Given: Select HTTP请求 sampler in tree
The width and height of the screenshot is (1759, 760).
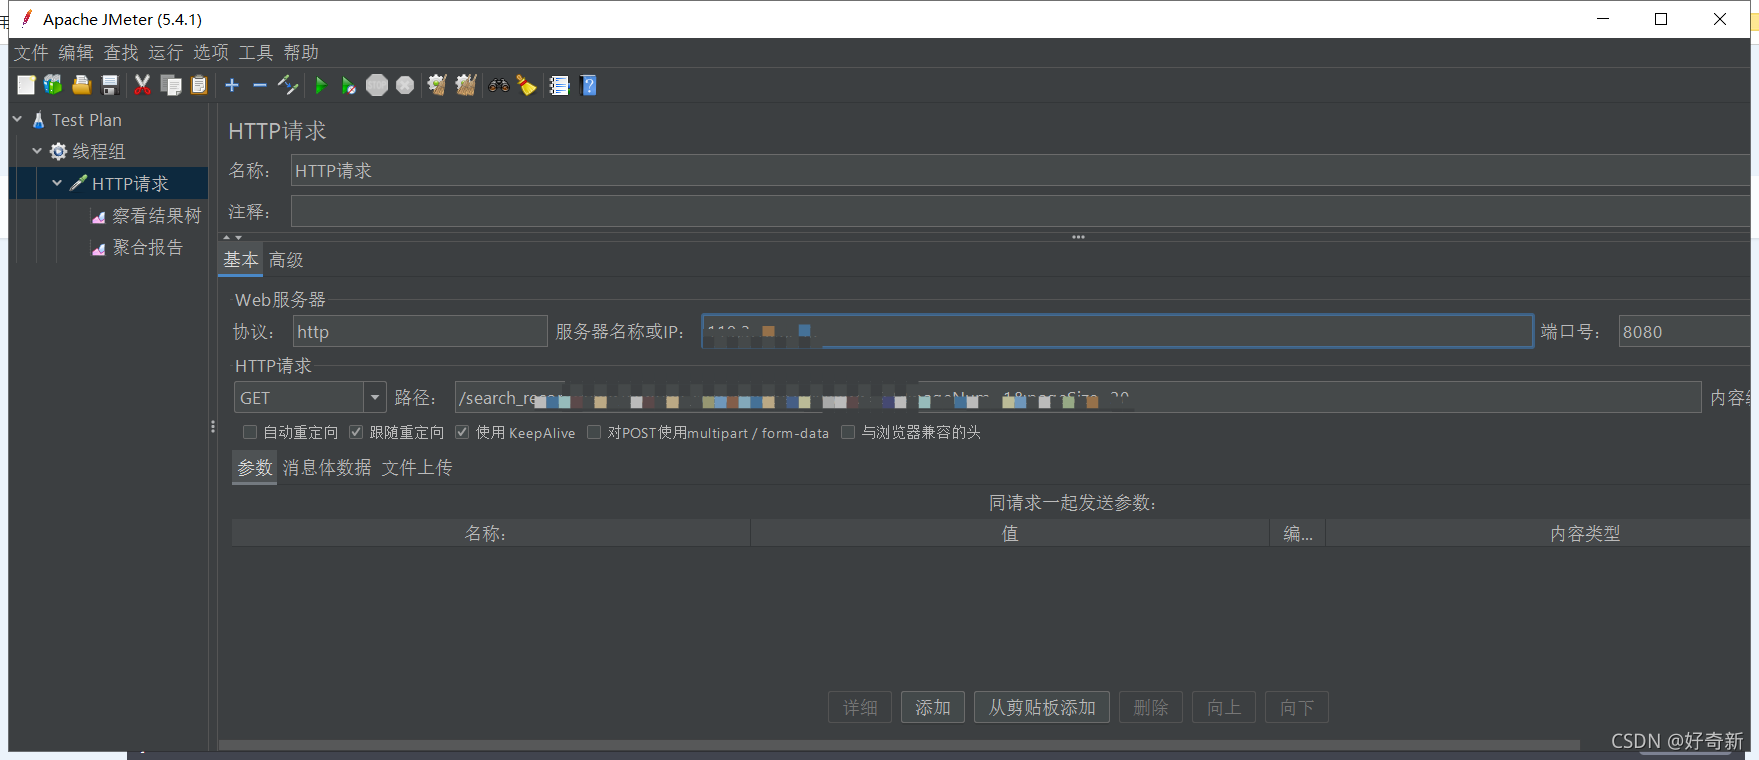Looking at the screenshot, I should 130,184.
